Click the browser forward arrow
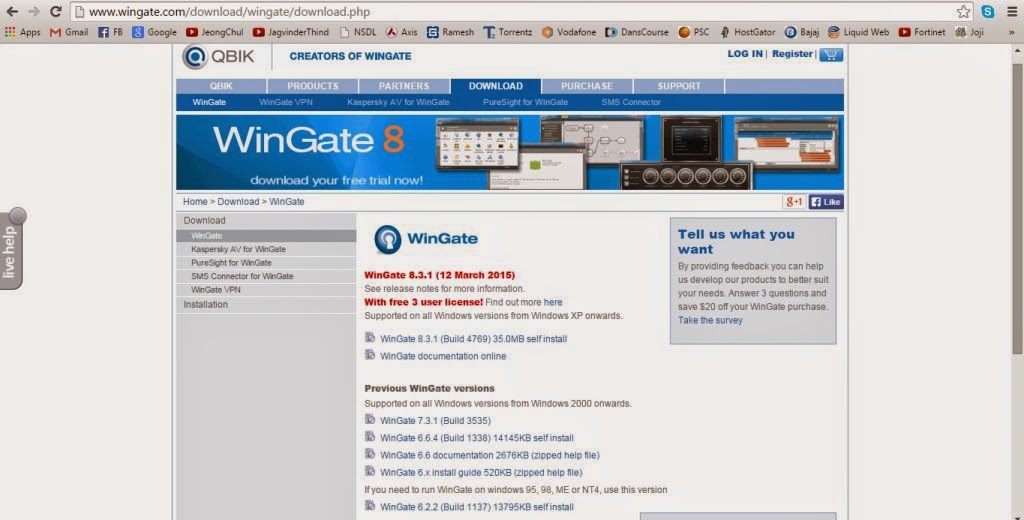1024x520 pixels. point(34,12)
